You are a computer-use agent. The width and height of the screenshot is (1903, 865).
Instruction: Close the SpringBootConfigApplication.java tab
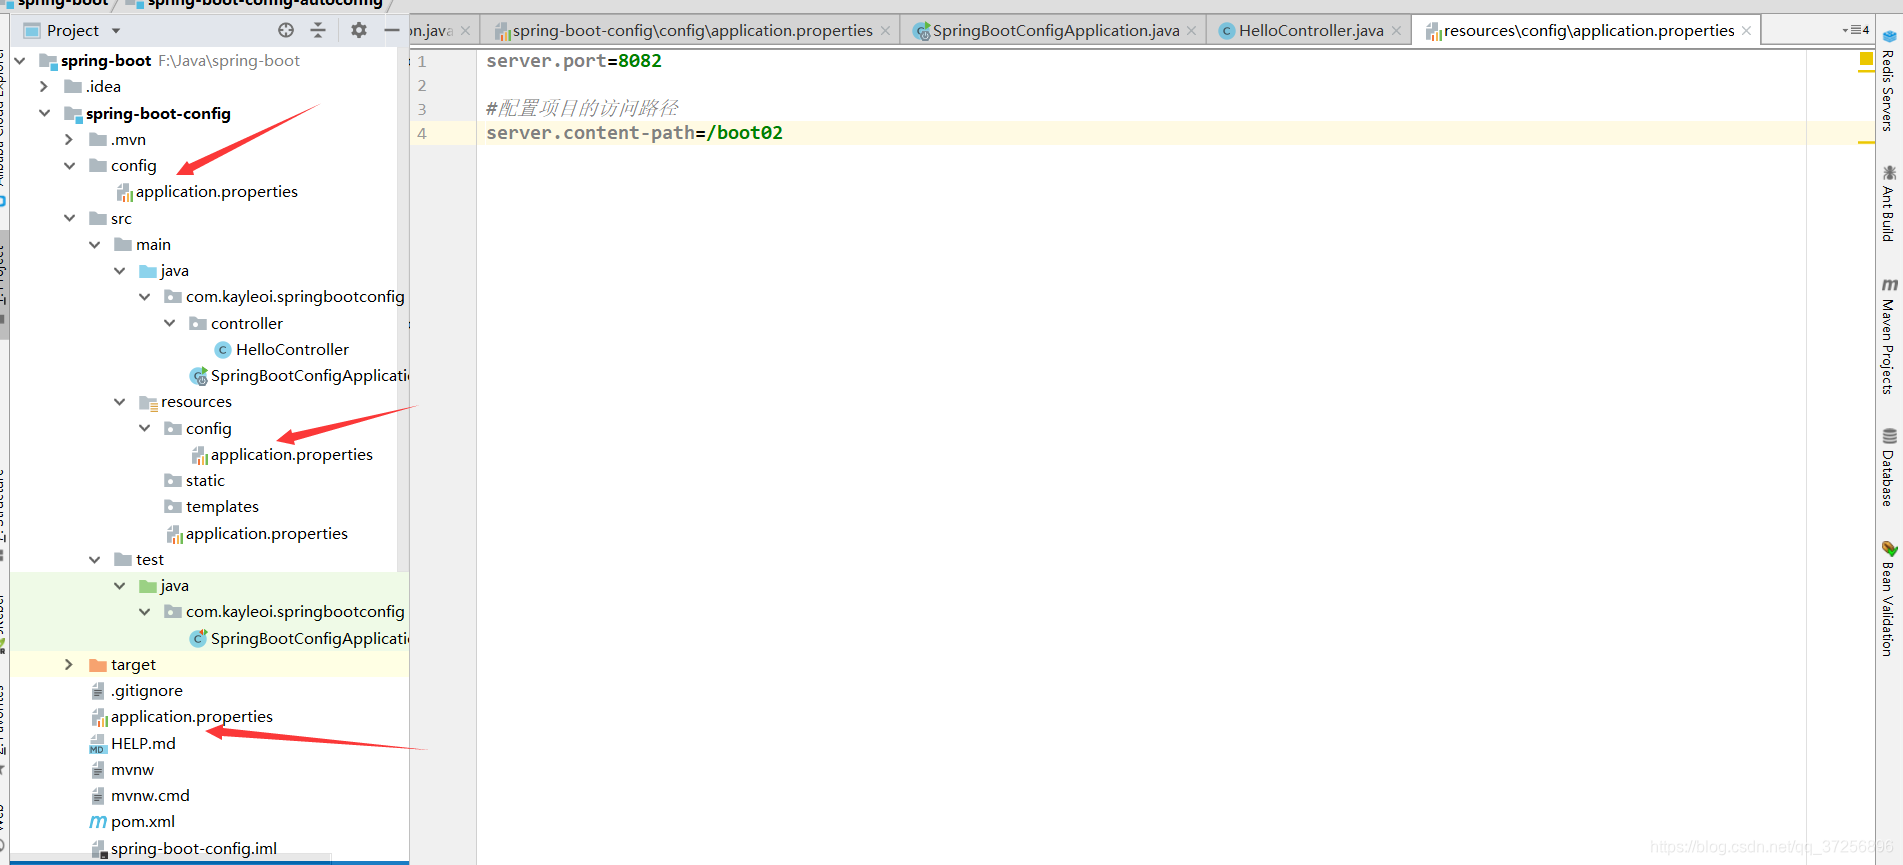[x=1191, y=31]
